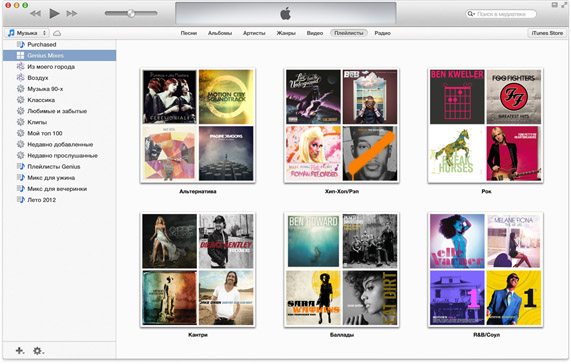
Task: Click the Лето 2012 text in sidebar
Action: (42, 200)
